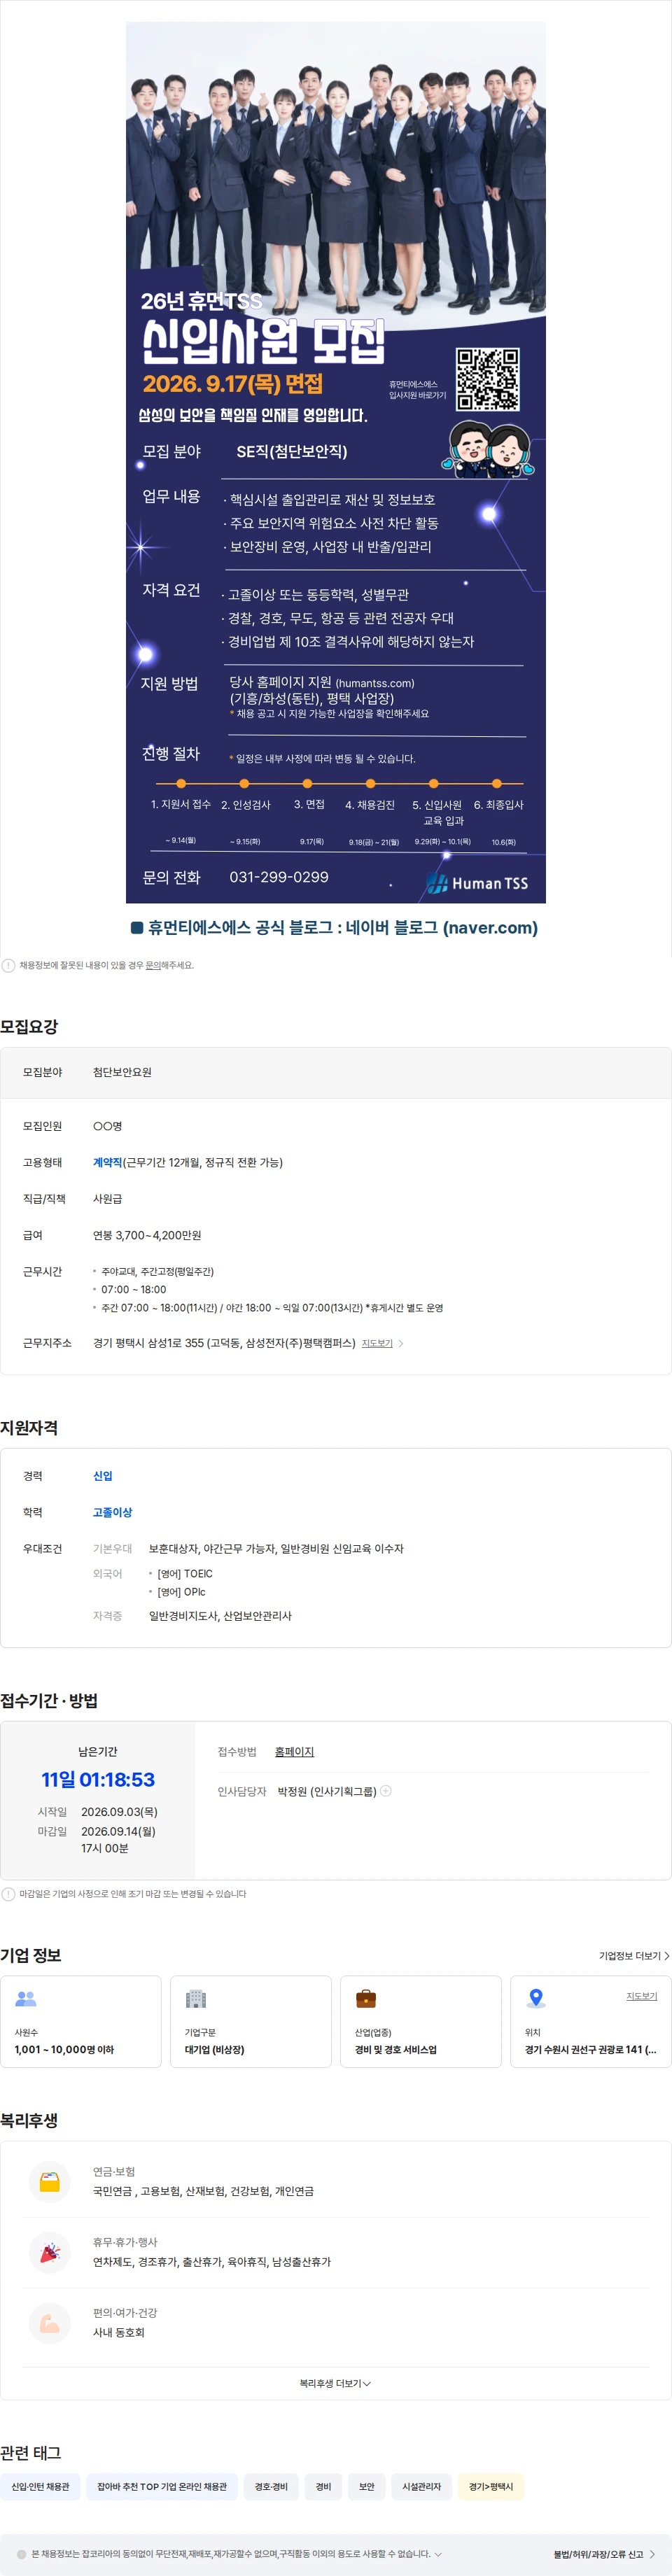Screen dimensions: 672x2576
Task: Open the 휴먼티에스에스 공식 블로그 naver link
Action: point(335,927)
